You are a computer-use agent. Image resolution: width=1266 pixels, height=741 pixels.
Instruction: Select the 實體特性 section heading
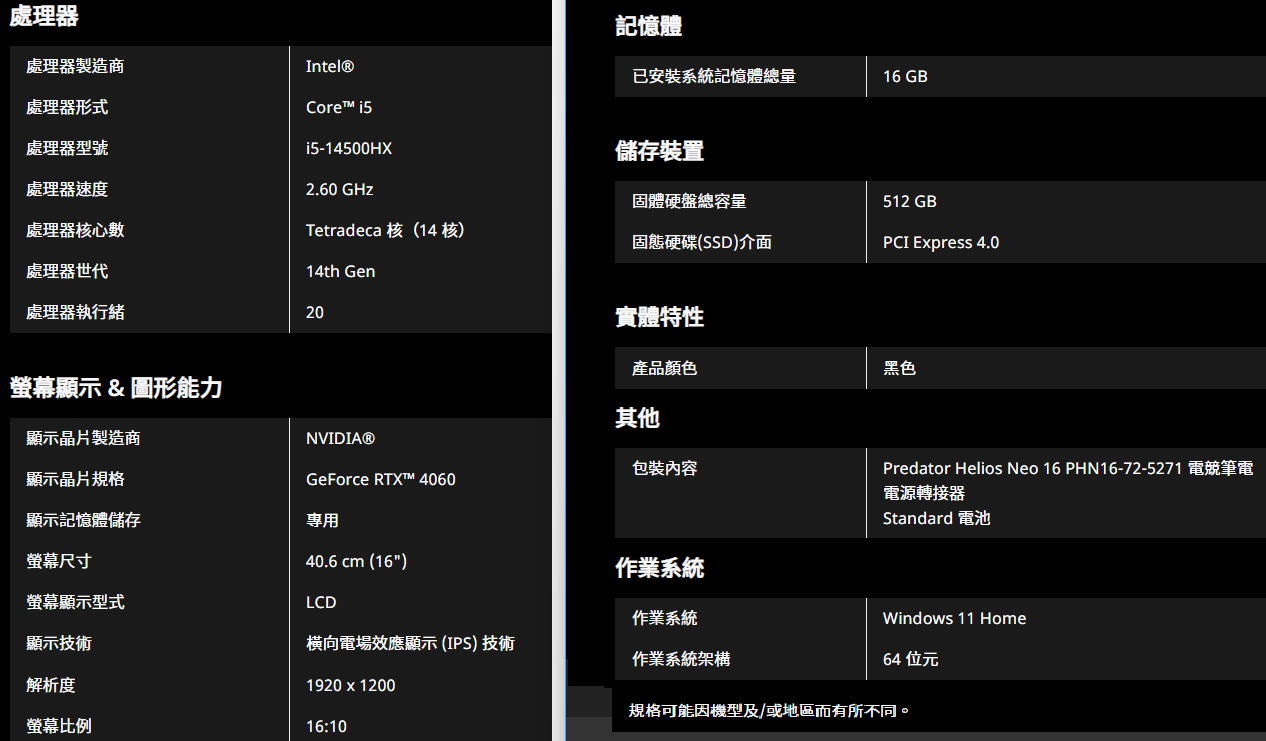click(x=660, y=317)
